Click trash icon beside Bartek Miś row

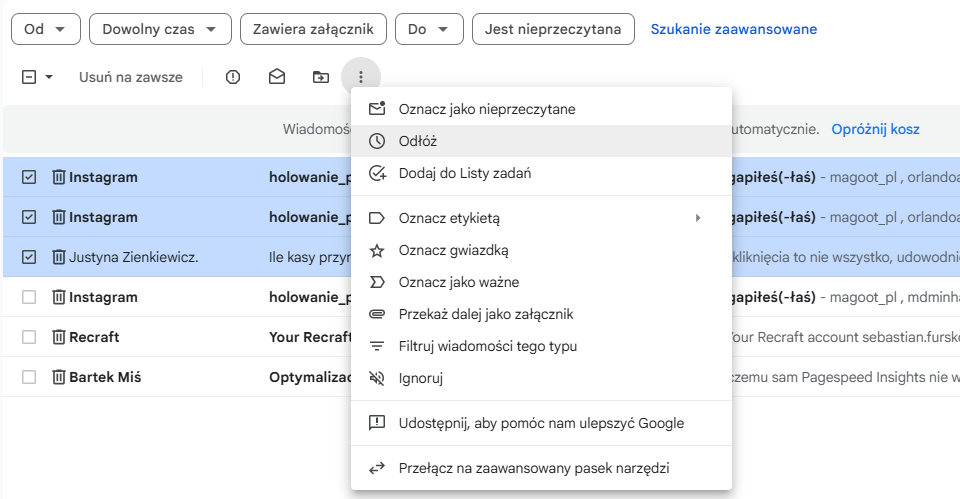(x=58, y=377)
